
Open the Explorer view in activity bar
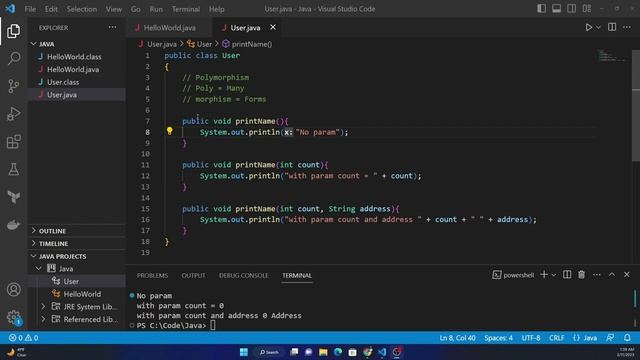point(13,31)
